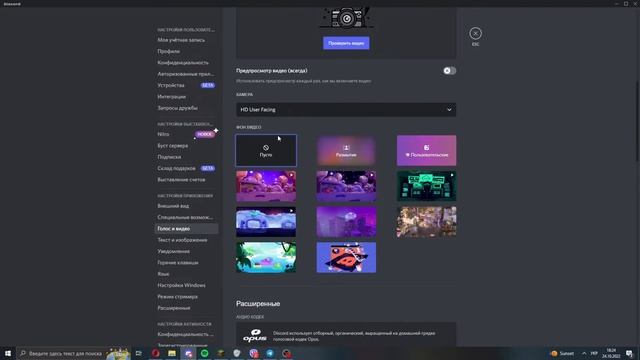640x360 pixels.
Task: Choose the Пользовательские custom background tile
Action: 427,151
